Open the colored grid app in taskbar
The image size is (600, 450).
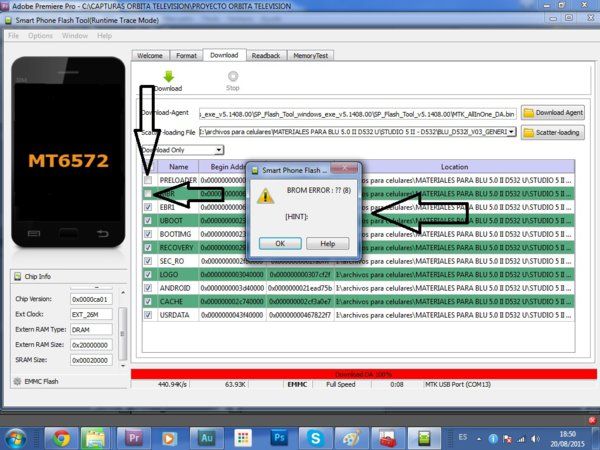[x=243, y=438]
